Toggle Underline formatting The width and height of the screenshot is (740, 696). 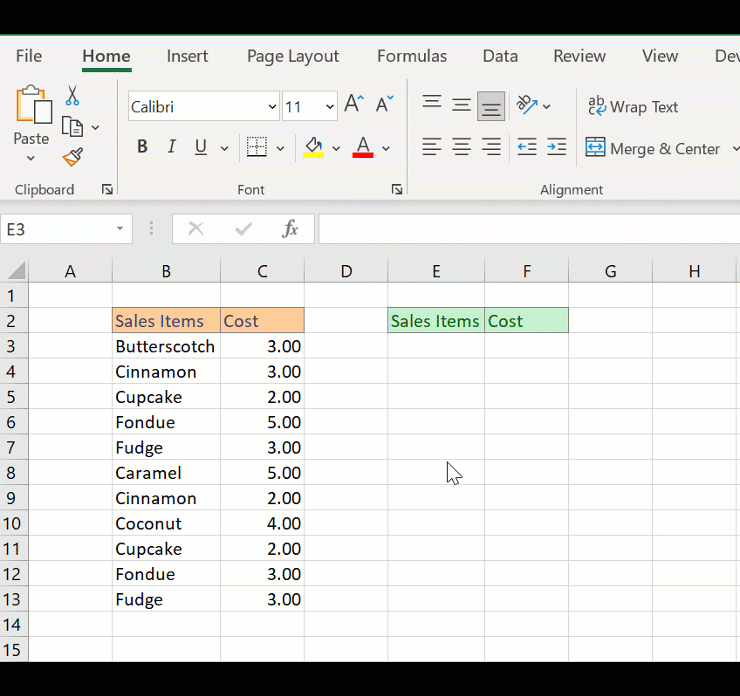click(x=201, y=147)
